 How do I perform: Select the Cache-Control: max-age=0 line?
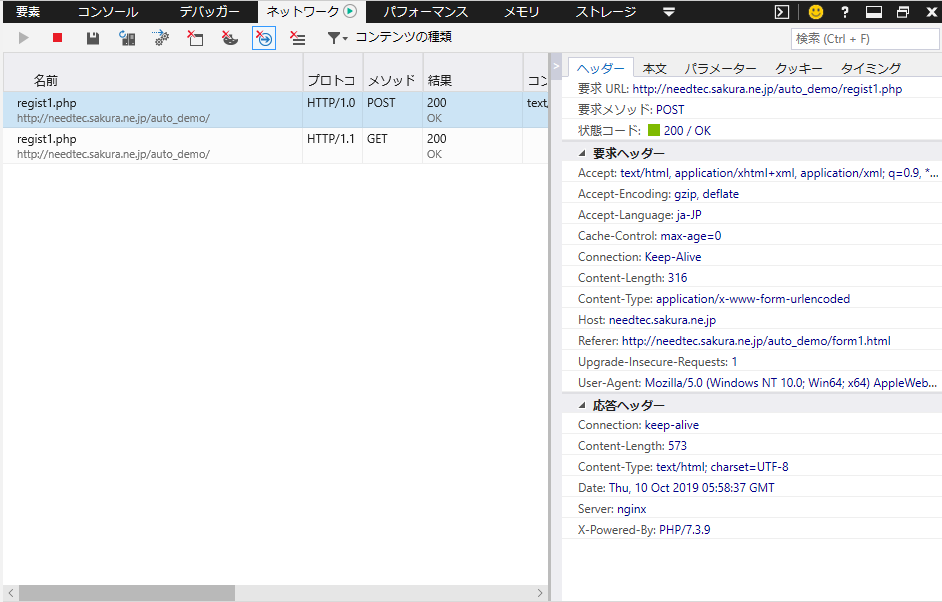click(x=752, y=236)
